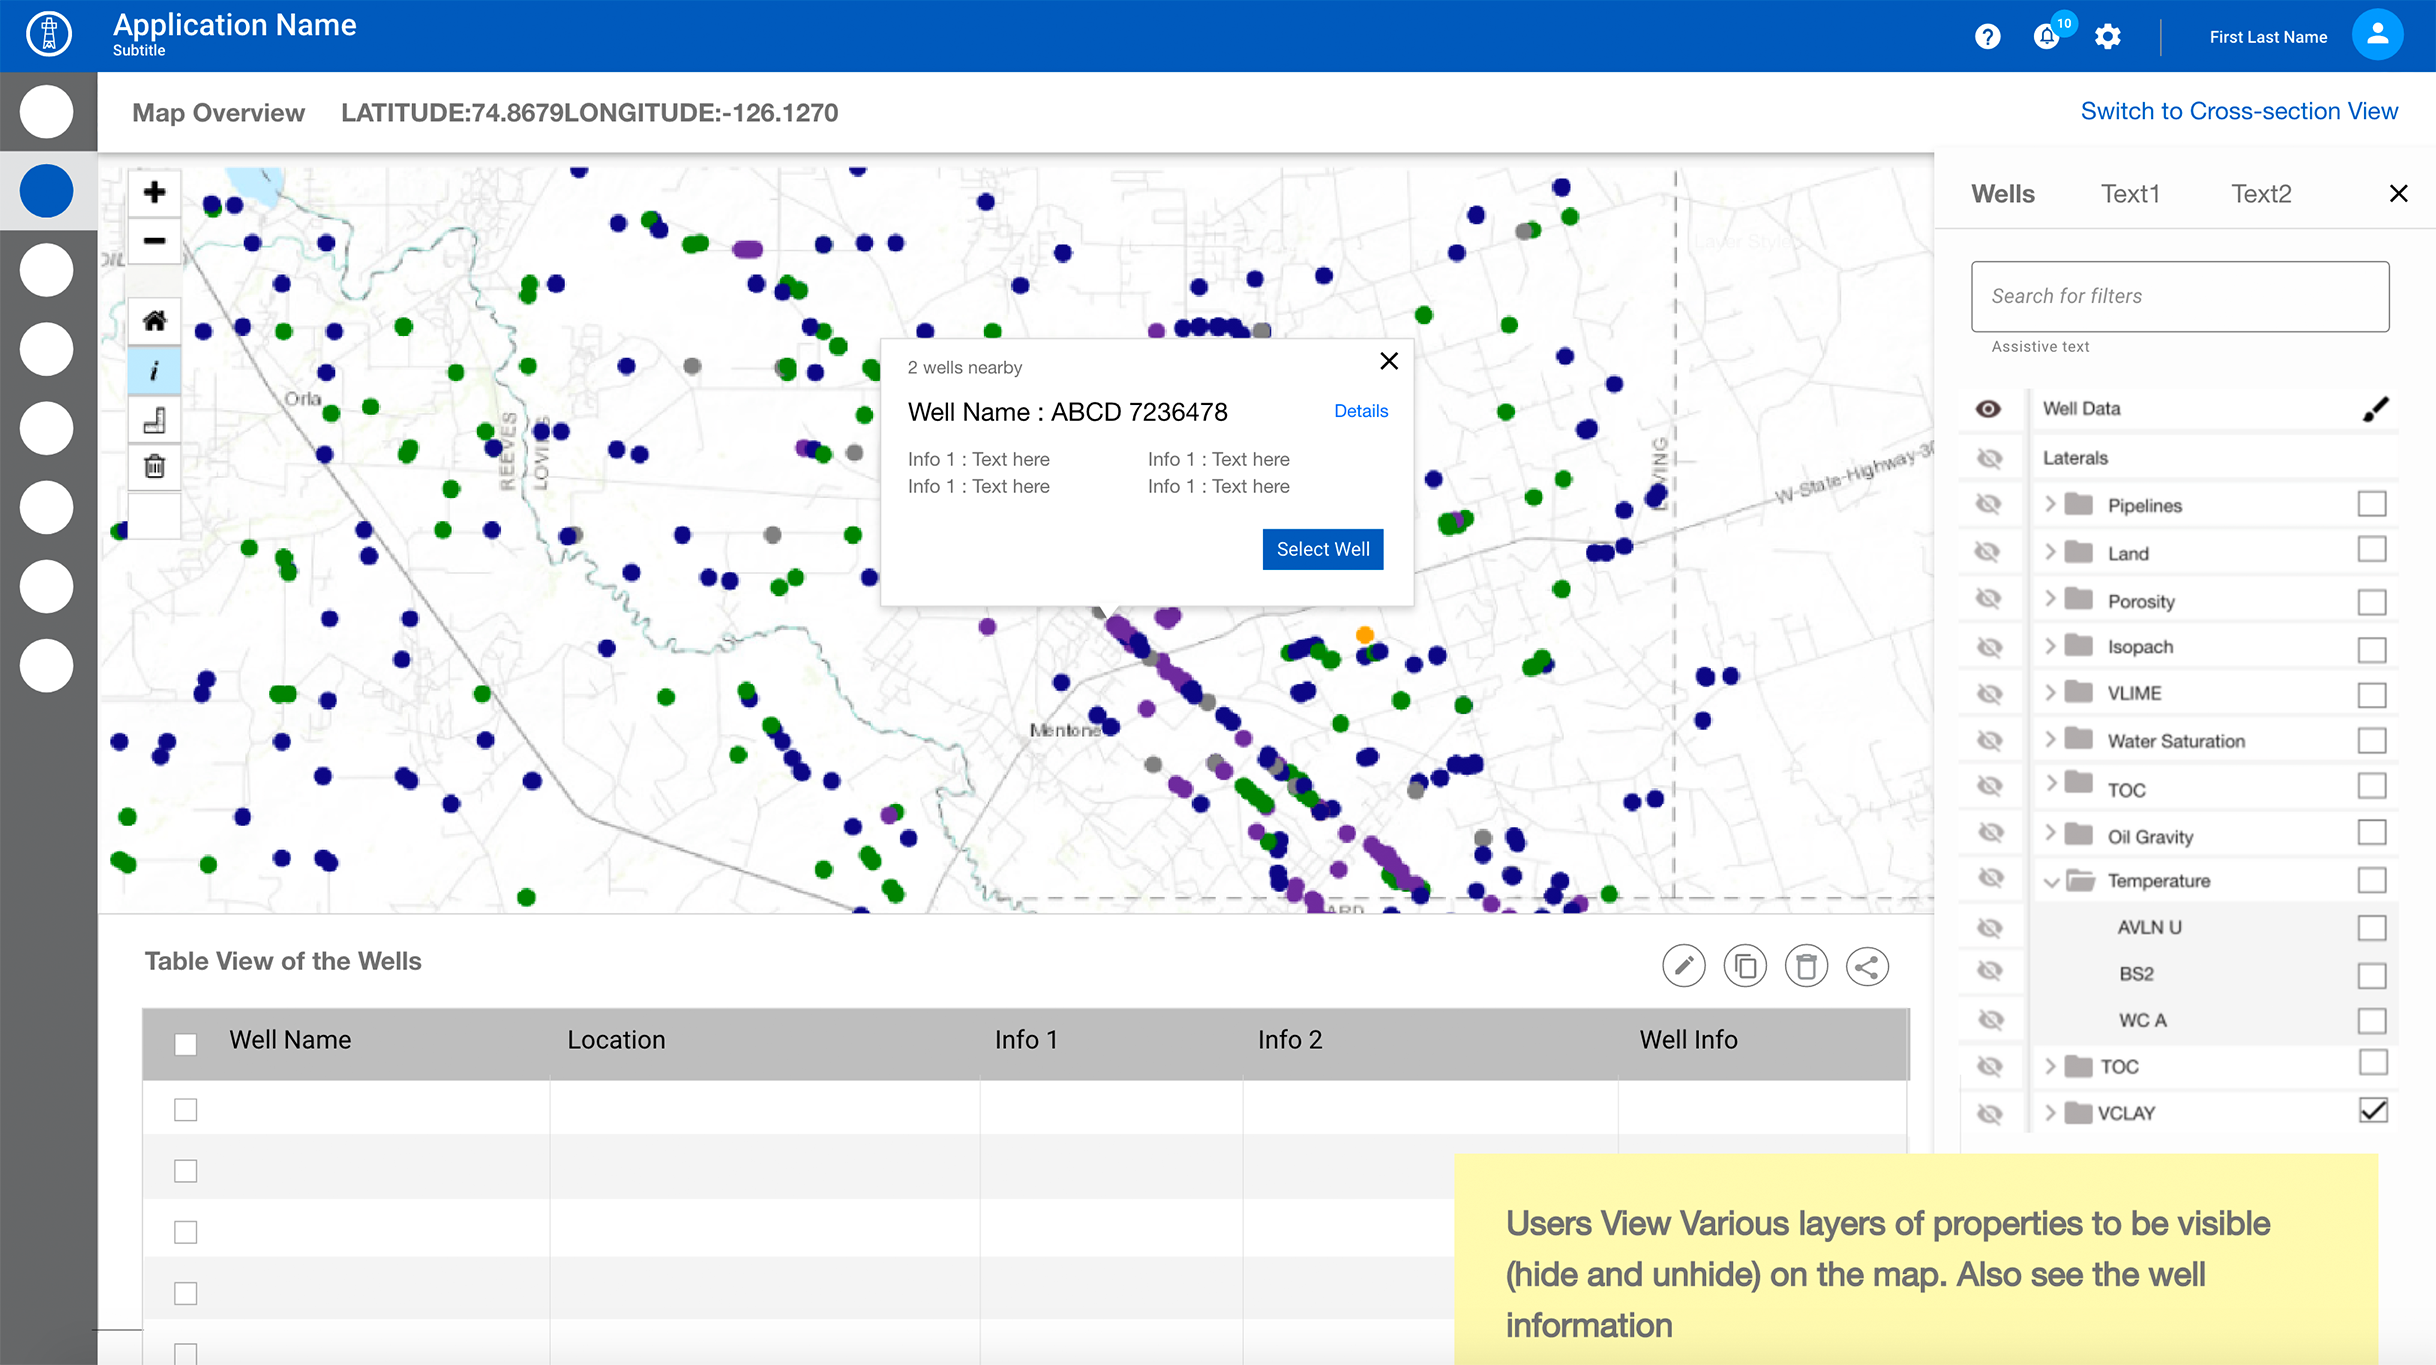Screen dimensions: 2436x1365
Task: Click the map home extent icon
Action: [x=154, y=321]
